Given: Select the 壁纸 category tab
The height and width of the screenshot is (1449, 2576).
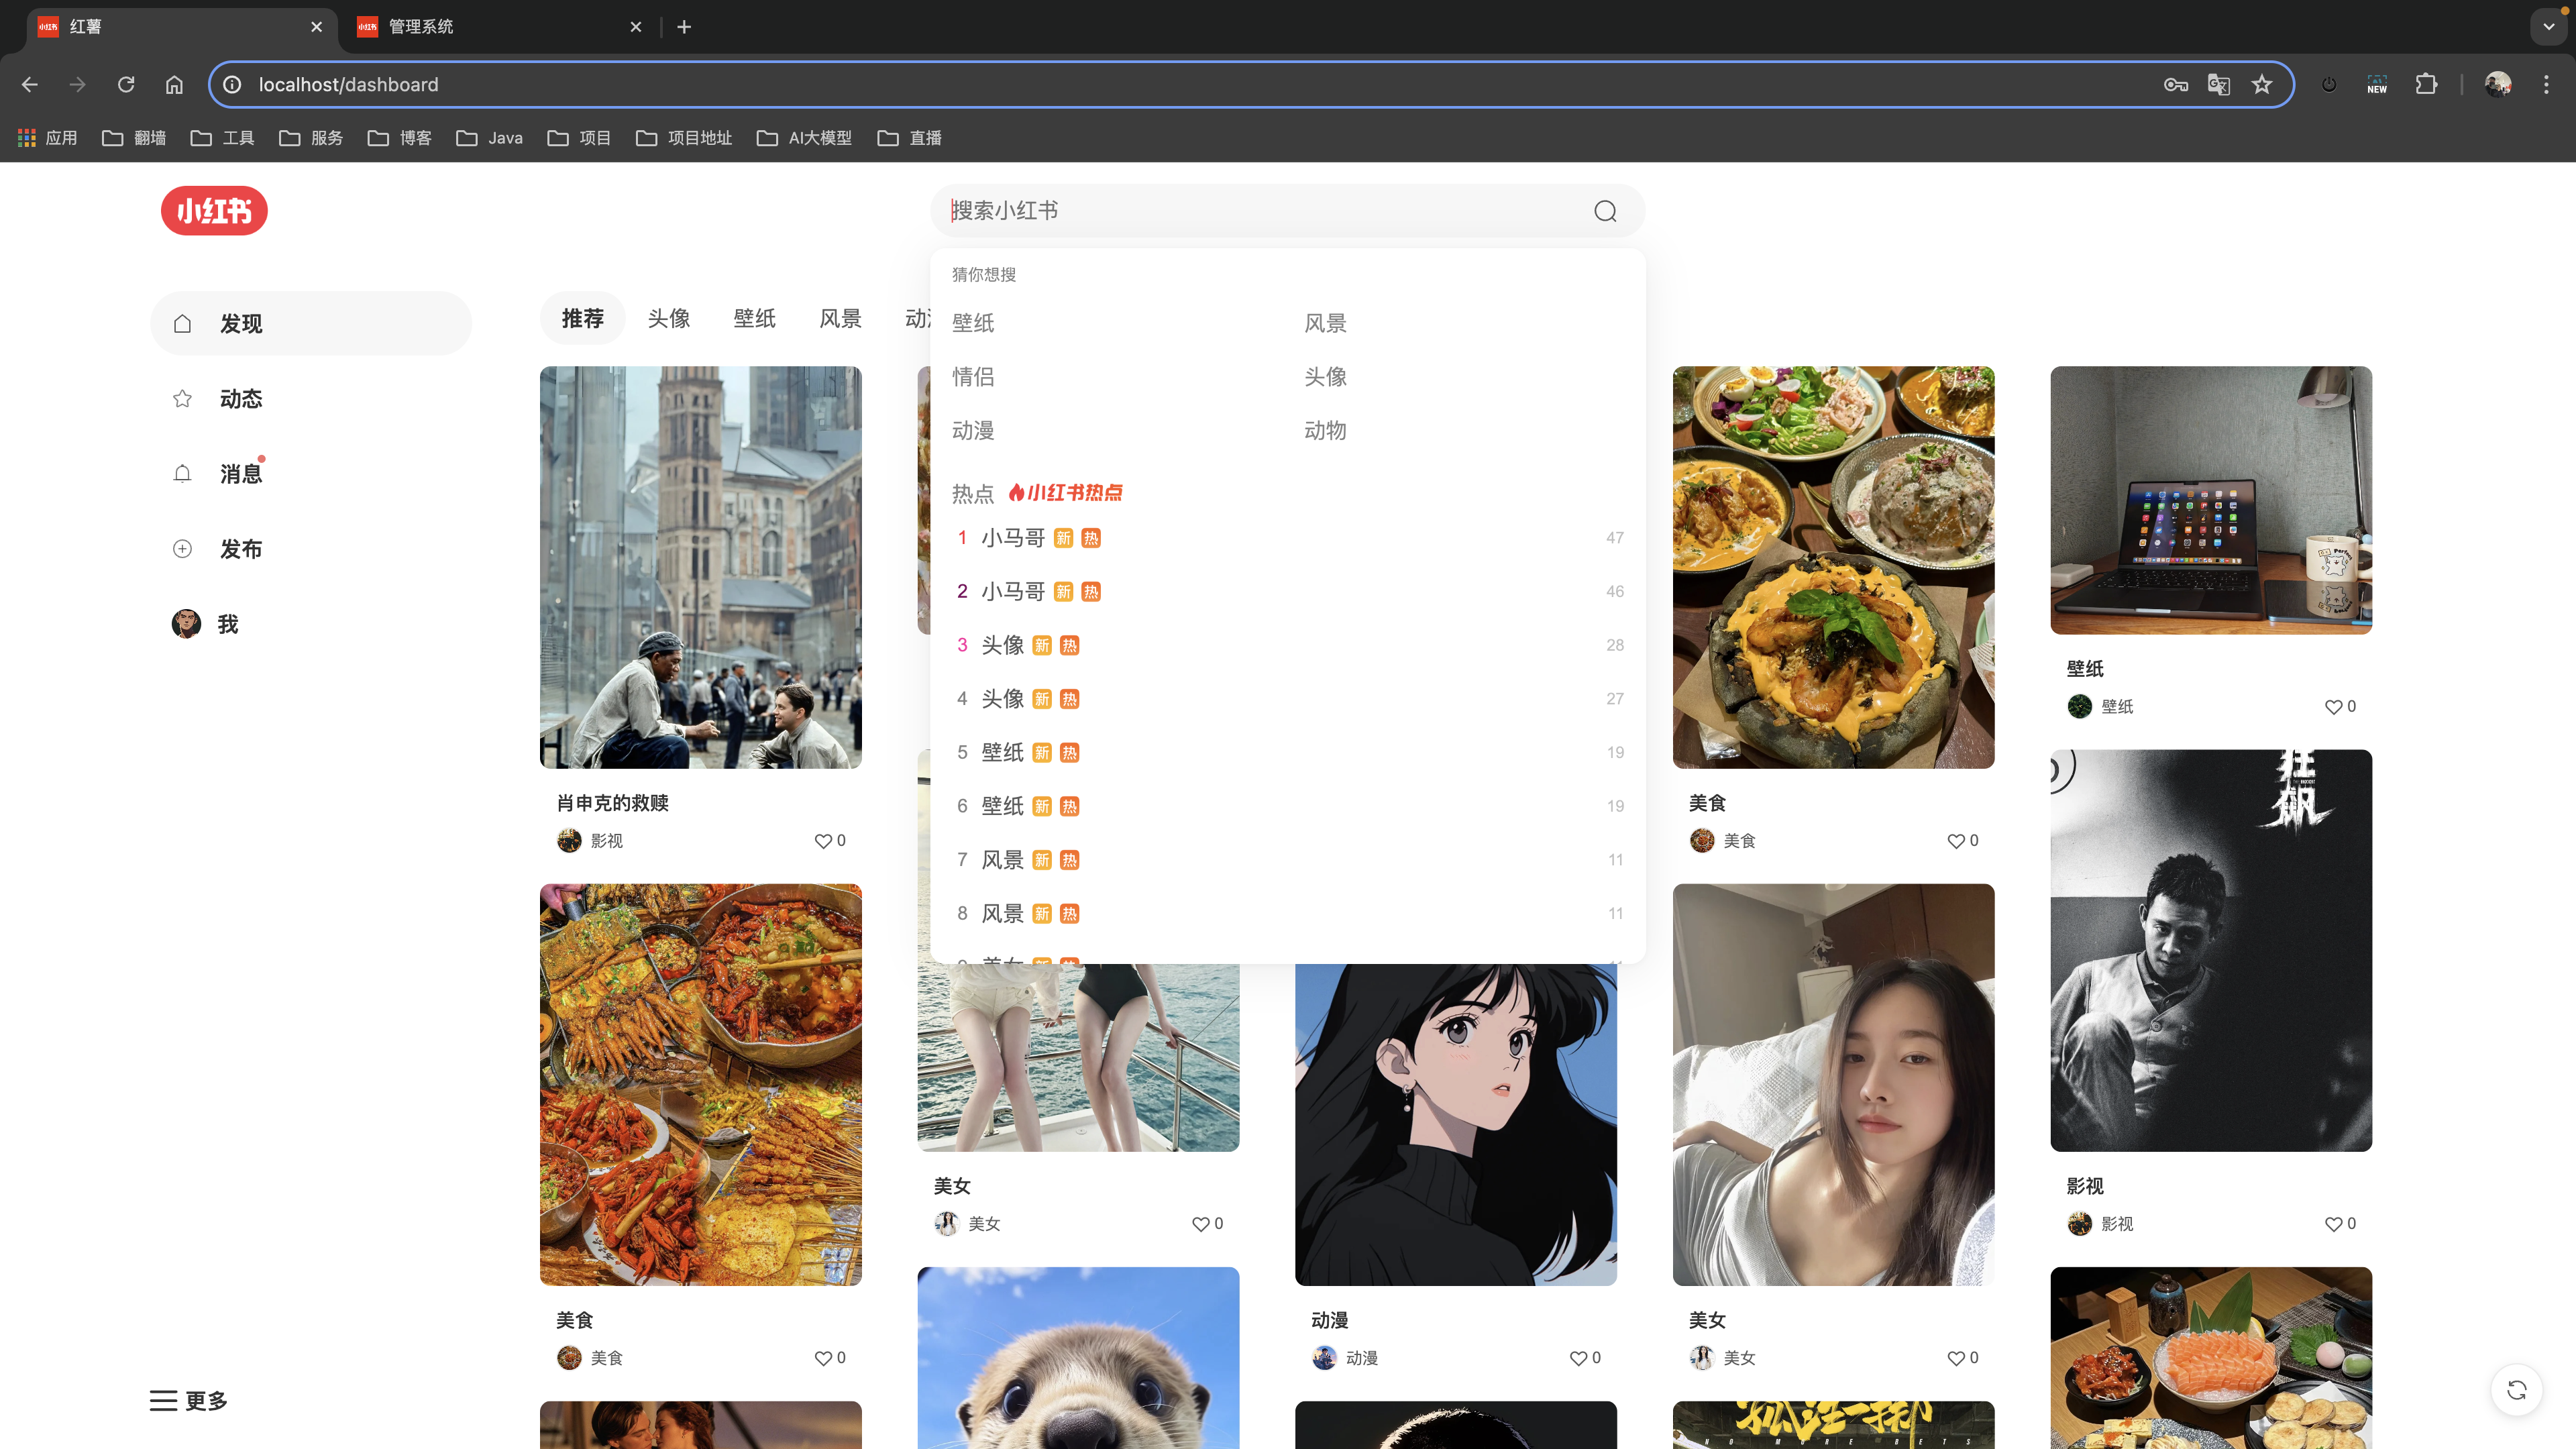Looking at the screenshot, I should click(755, 319).
